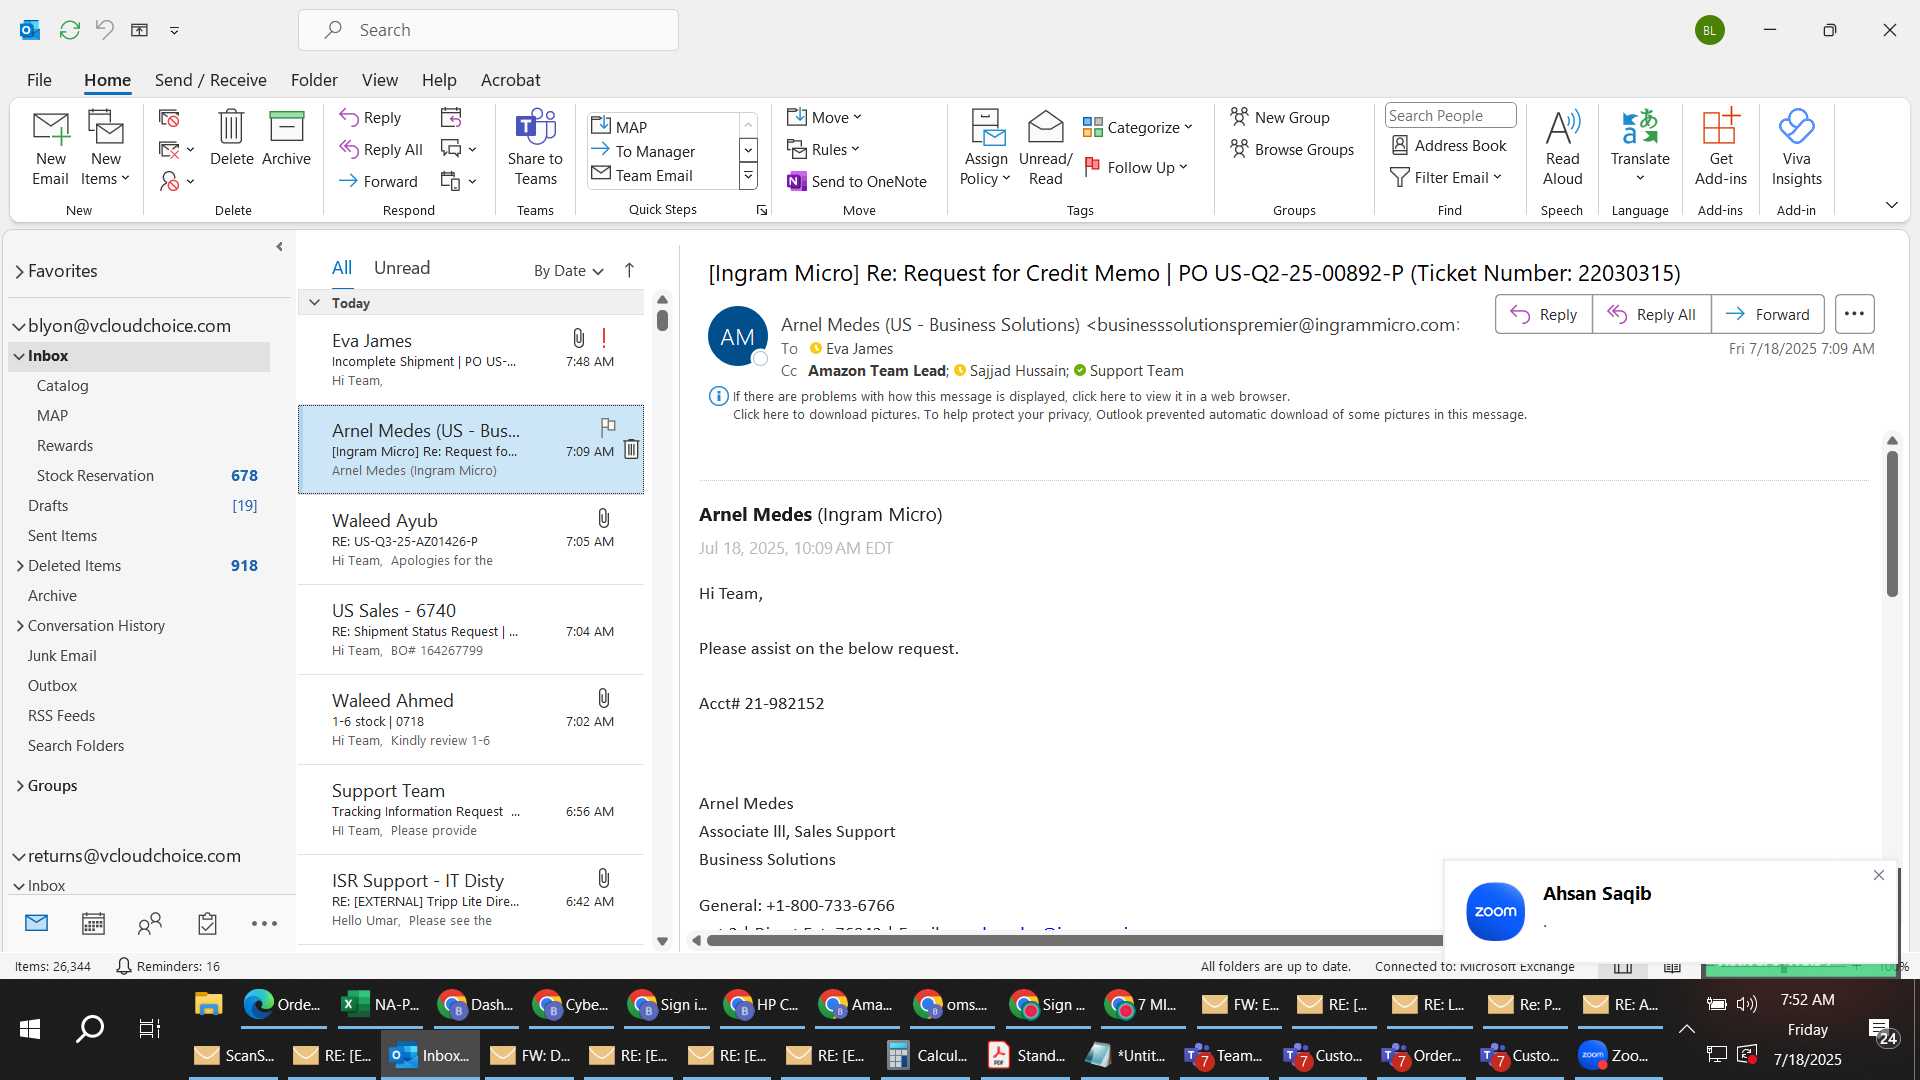Screen dimensions: 1920x1080
Task: Open the Folder ribbon tab
Action: (314, 80)
